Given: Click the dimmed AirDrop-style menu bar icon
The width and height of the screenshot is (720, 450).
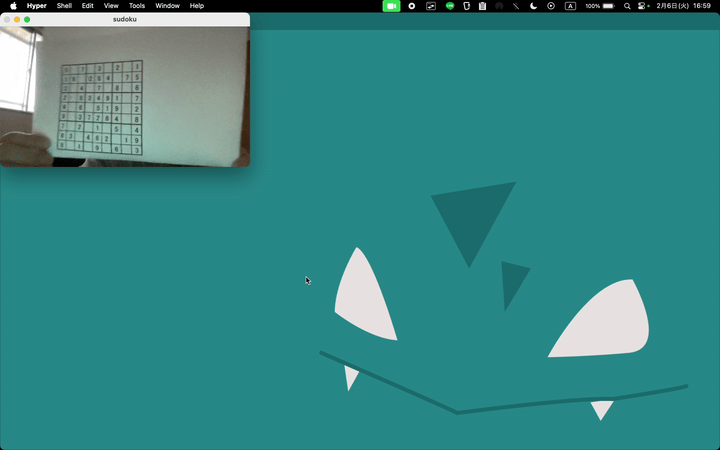Looking at the screenshot, I should point(499,6).
